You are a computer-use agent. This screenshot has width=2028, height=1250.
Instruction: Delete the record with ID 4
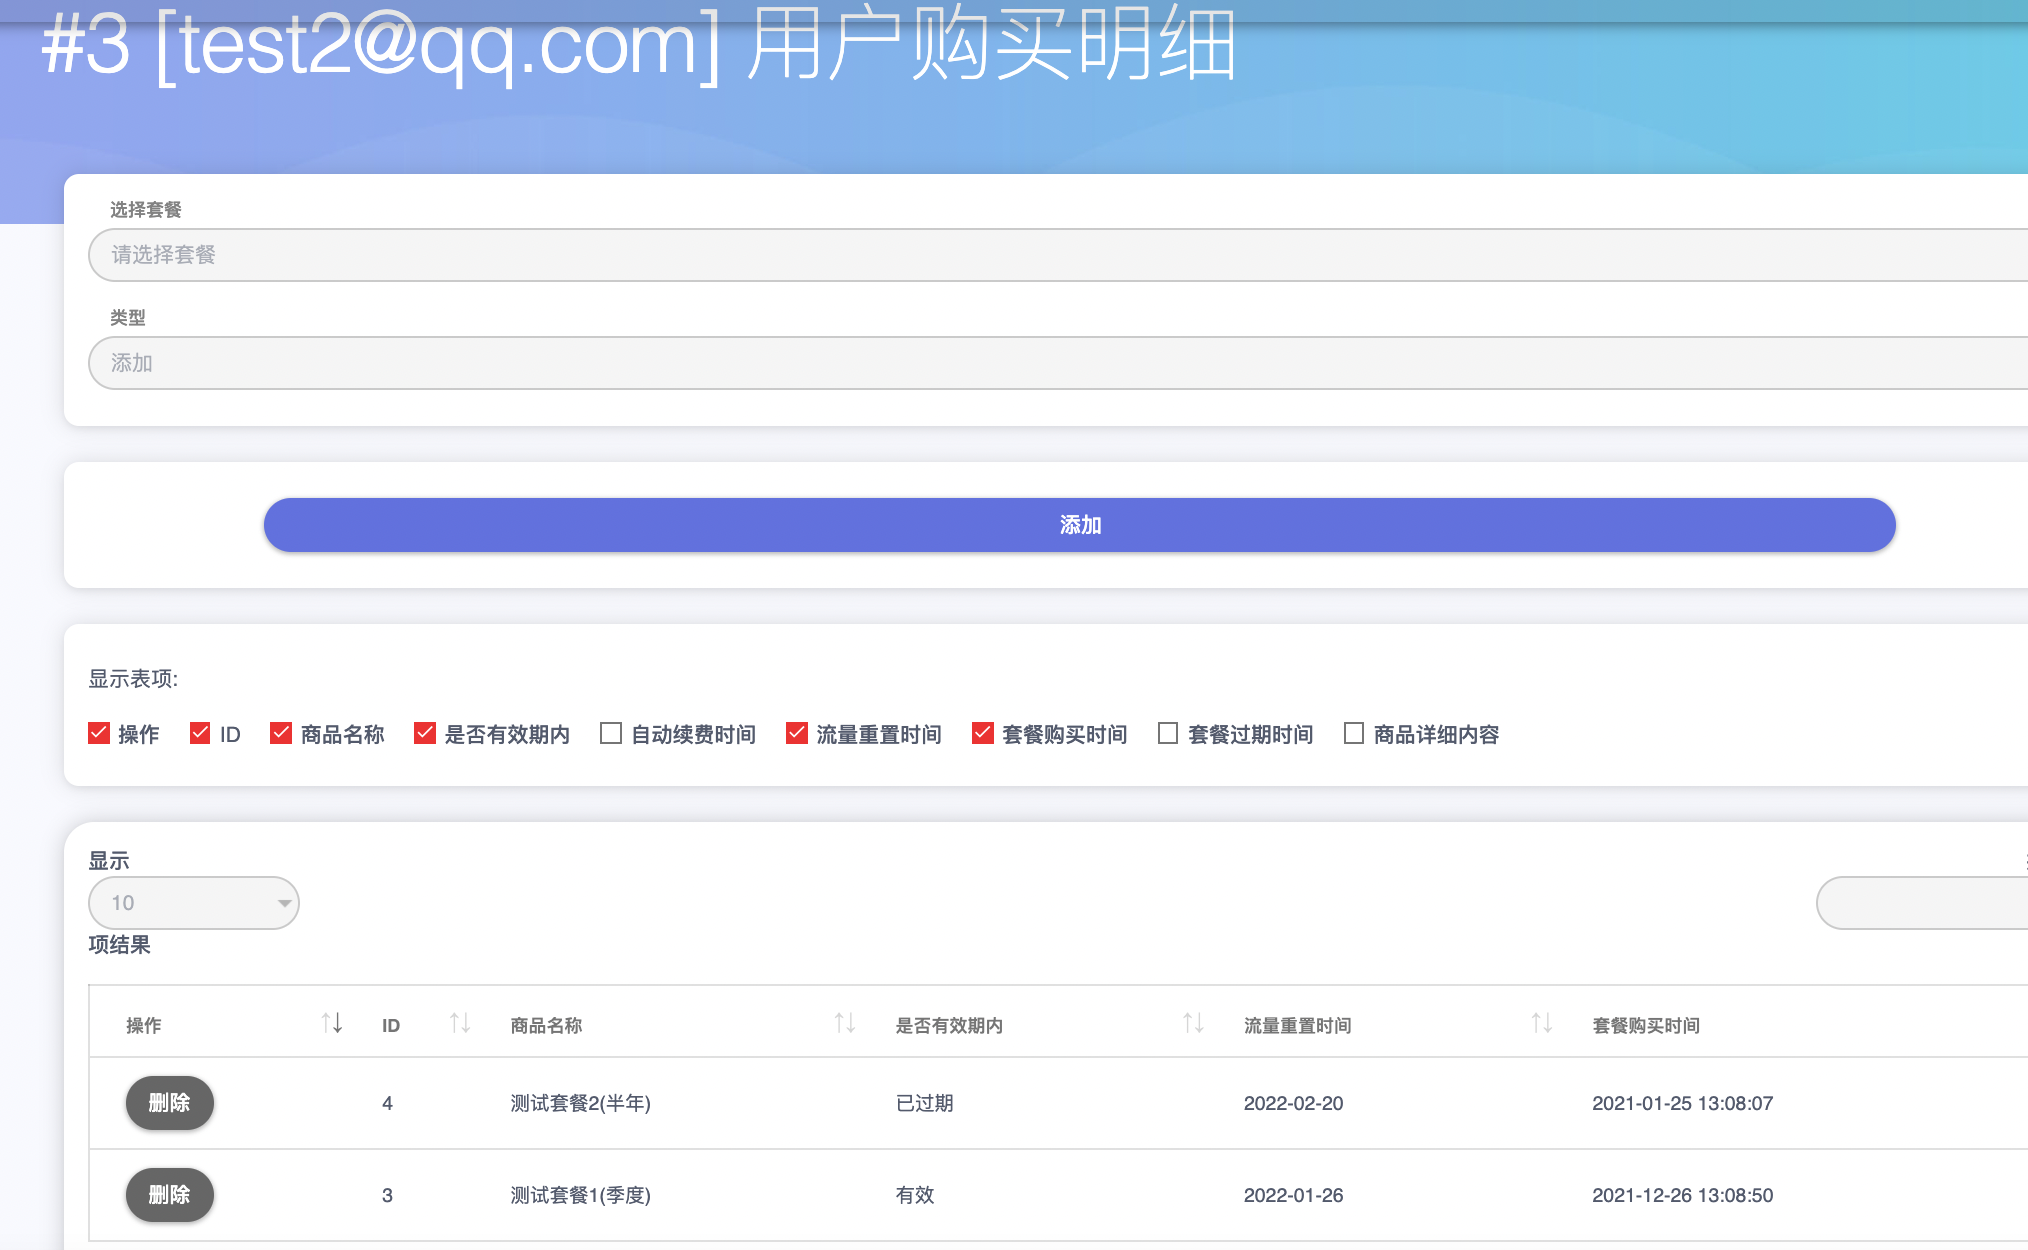pos(169,1103)
